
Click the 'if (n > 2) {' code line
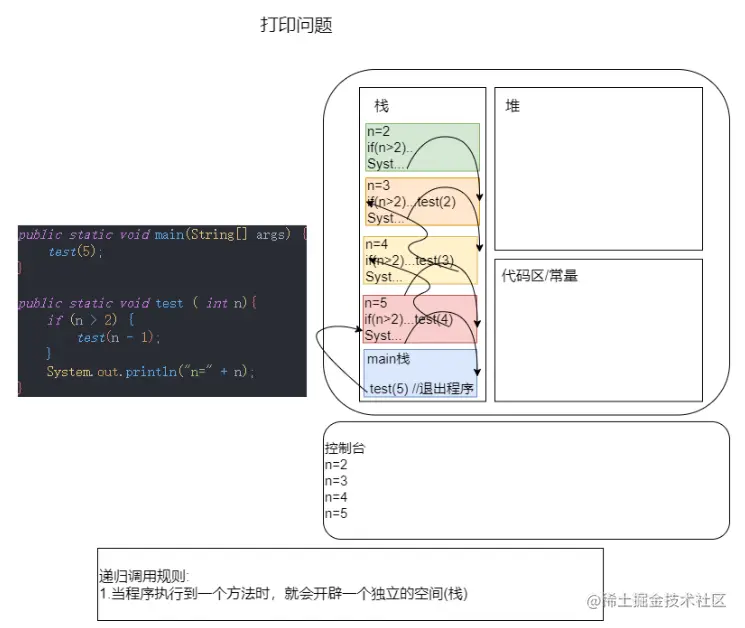(90, 320)
